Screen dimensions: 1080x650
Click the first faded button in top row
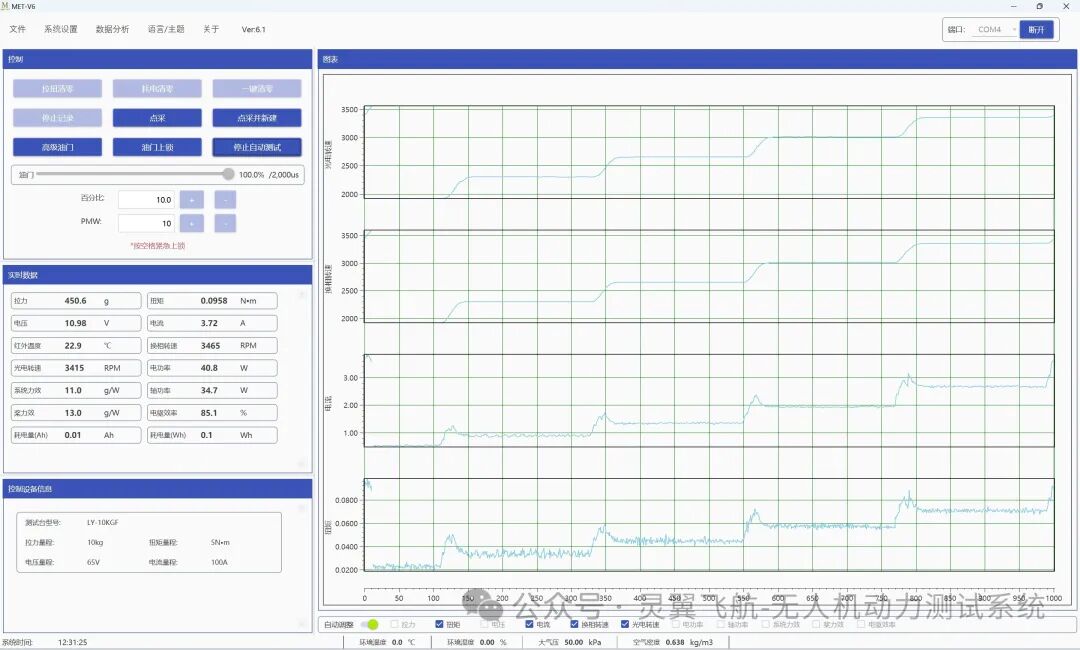tap(57, 88)
